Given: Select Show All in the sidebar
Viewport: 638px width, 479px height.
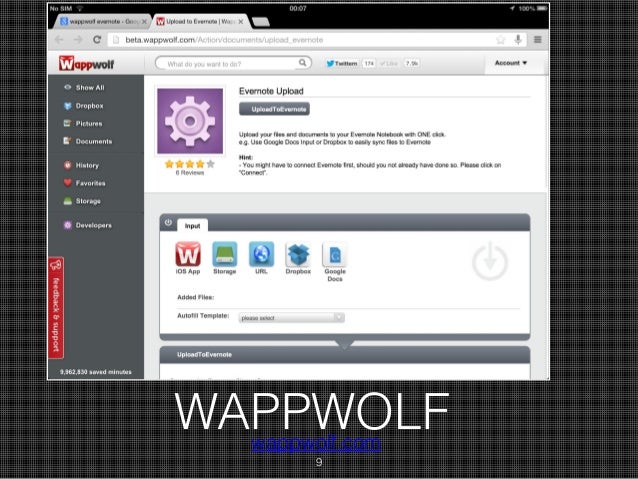Looking at the screenshot, I should point(84,87).
